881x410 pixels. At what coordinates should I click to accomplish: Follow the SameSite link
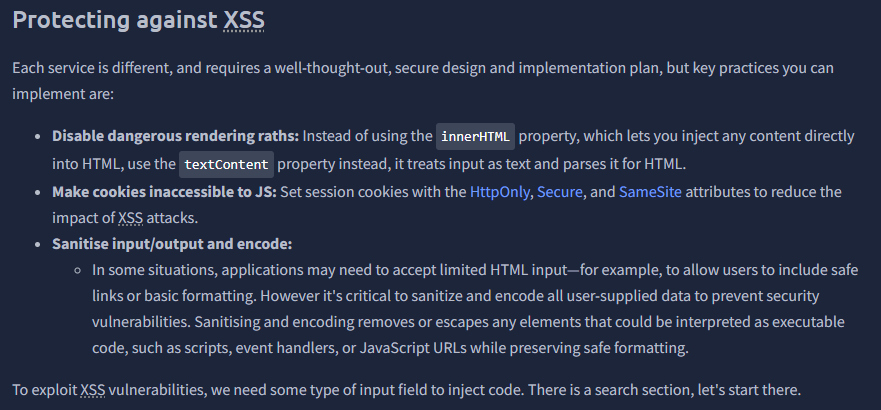click(650, 191)
